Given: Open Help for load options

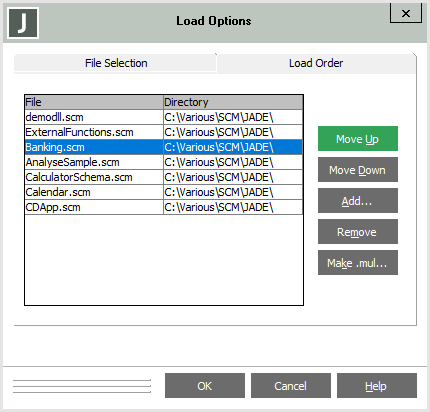Looking at the screenshot, I should tap(377, 386).
